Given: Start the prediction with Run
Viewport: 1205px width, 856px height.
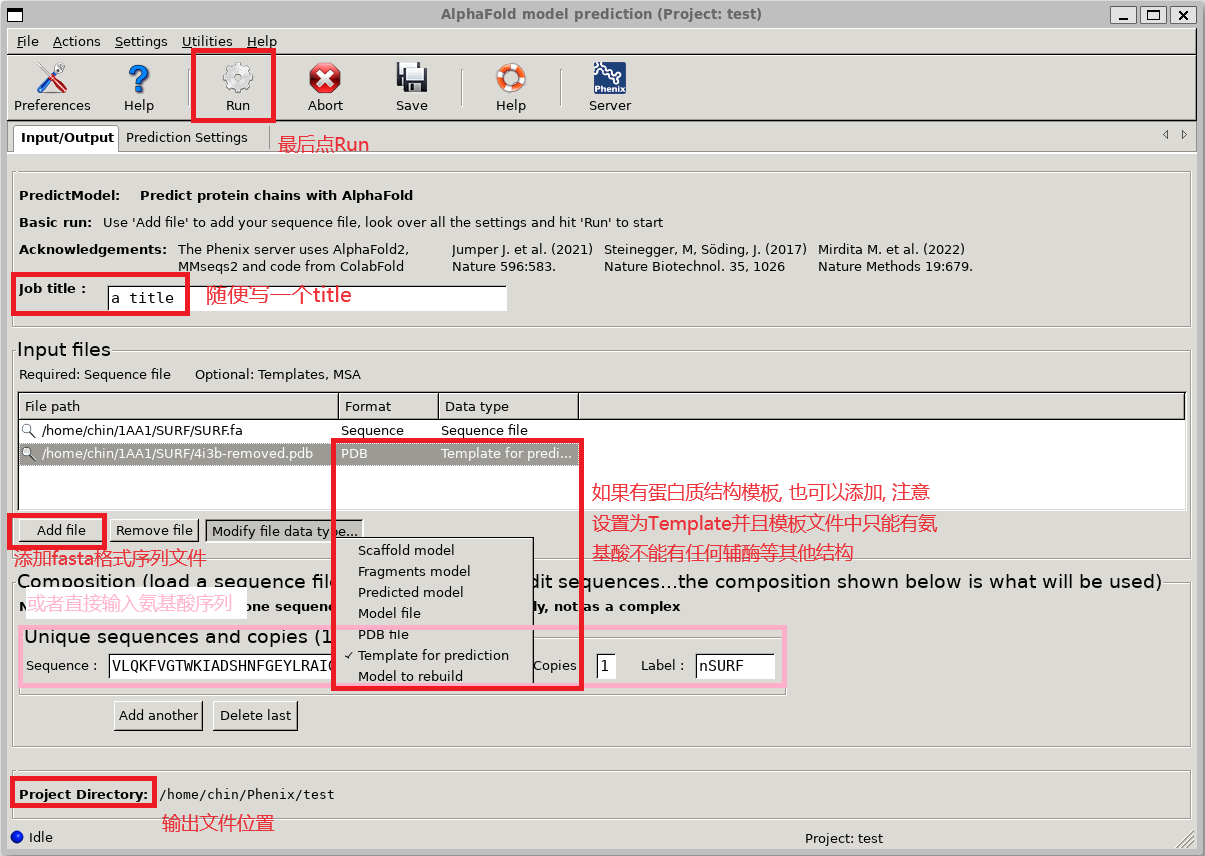Looking at the screenshot, I should (x=237, y=87).
